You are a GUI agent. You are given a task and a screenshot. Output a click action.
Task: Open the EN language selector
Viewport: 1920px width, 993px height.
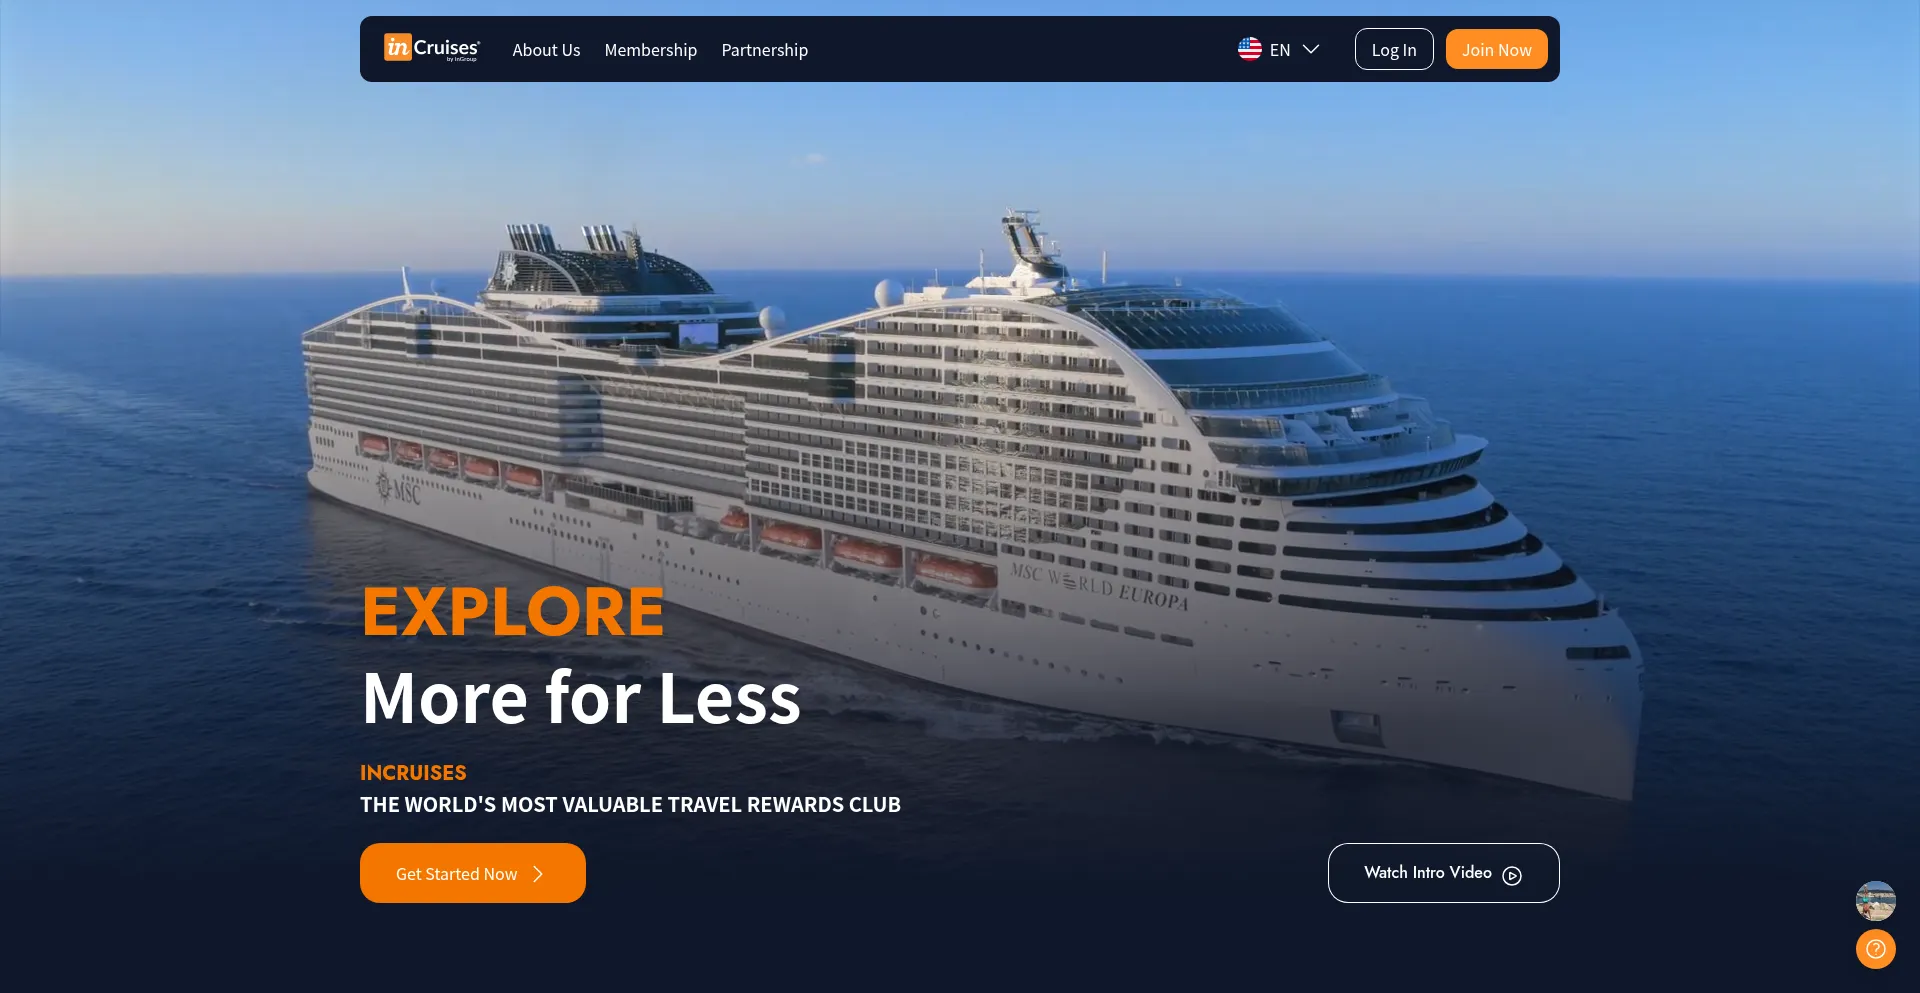tap(1279, 49)
